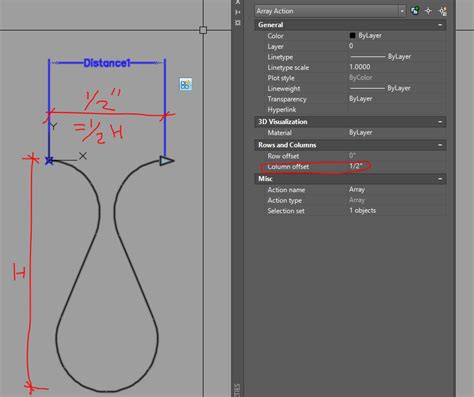Screen dimensions: 474x397
Task: Click the palette properties menu icon
Action: point(238,23)
